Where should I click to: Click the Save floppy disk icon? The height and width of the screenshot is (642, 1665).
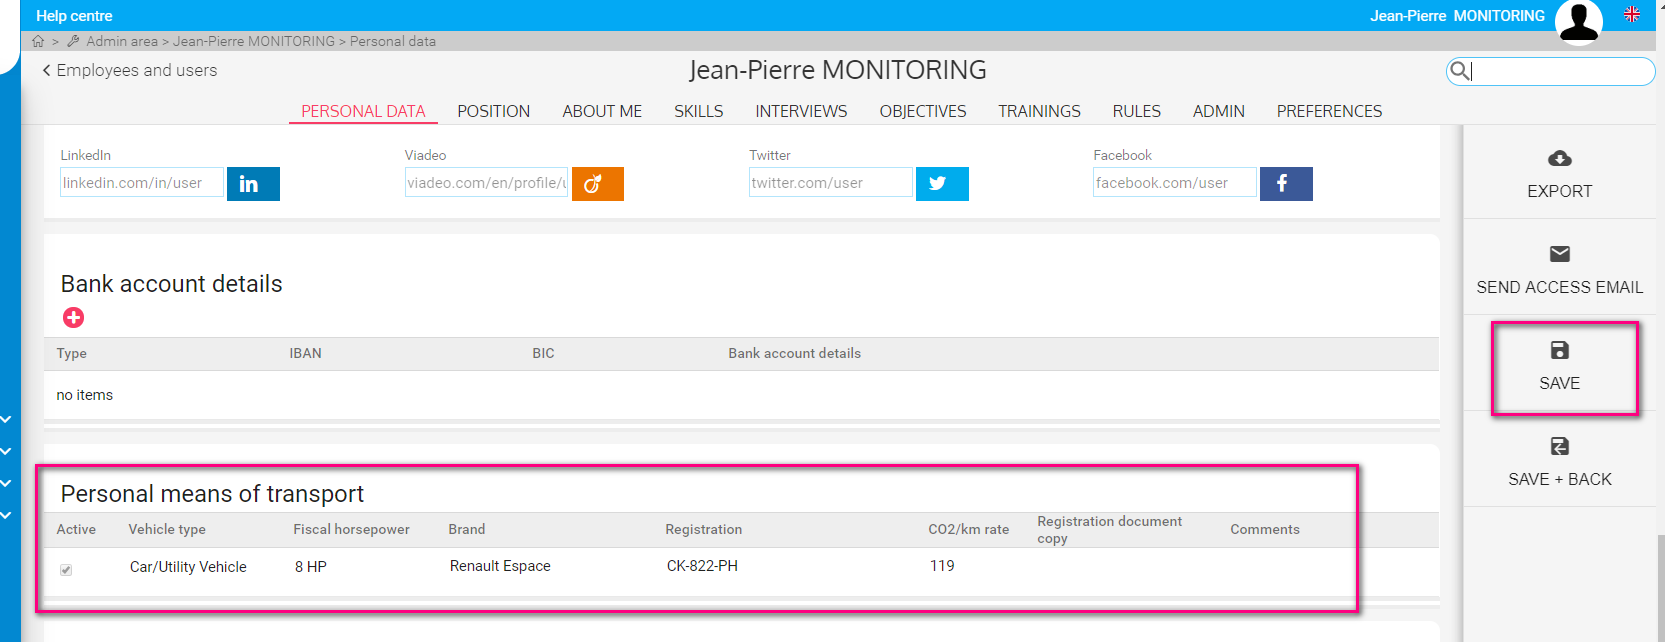1560,350
